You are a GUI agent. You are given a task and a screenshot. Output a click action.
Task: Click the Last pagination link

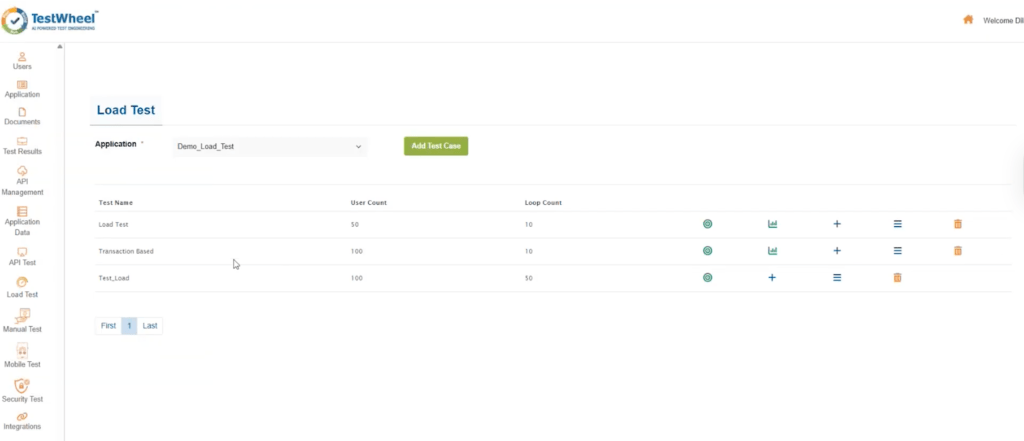pyautogui.click(x=150, y=326)
